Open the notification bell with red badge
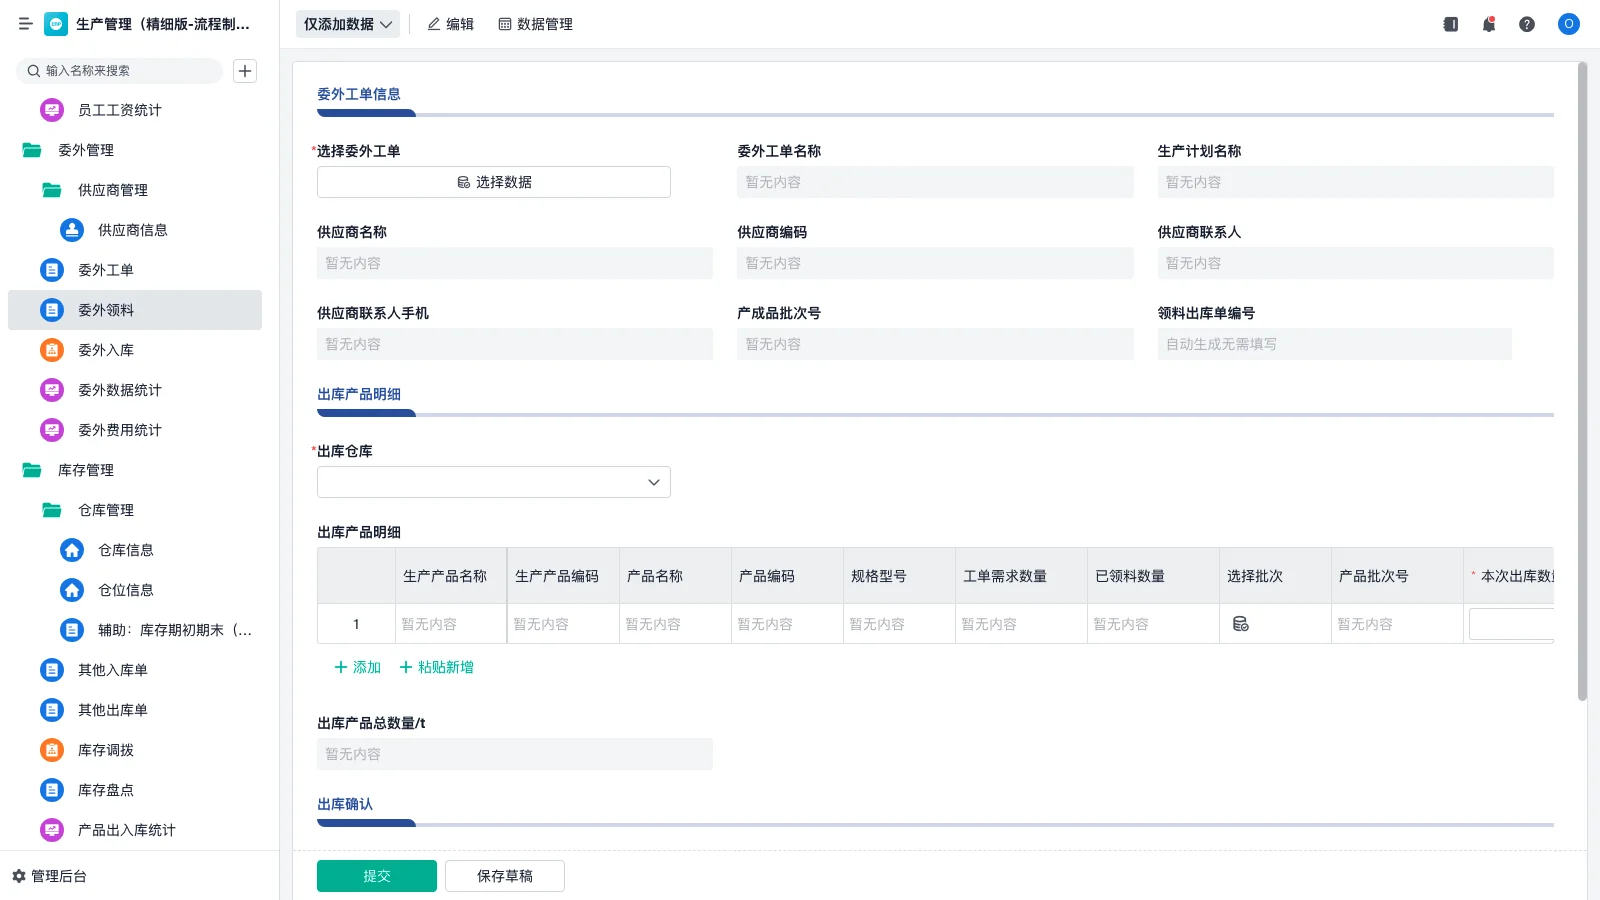 point(1488,24)
